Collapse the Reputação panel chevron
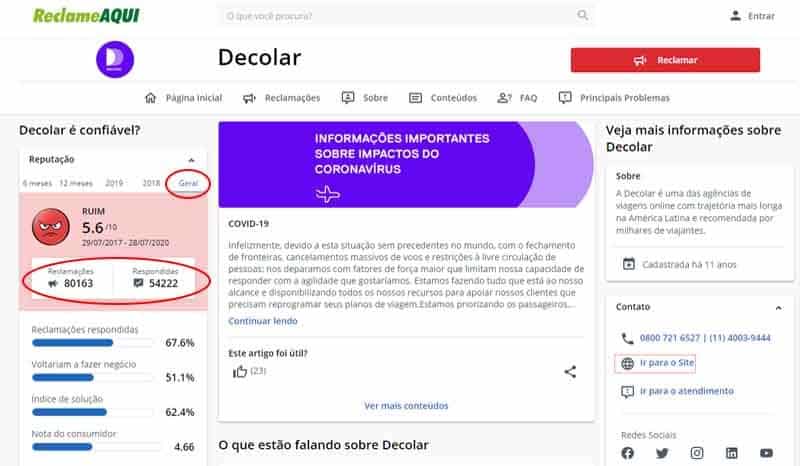 click(191, 160)
